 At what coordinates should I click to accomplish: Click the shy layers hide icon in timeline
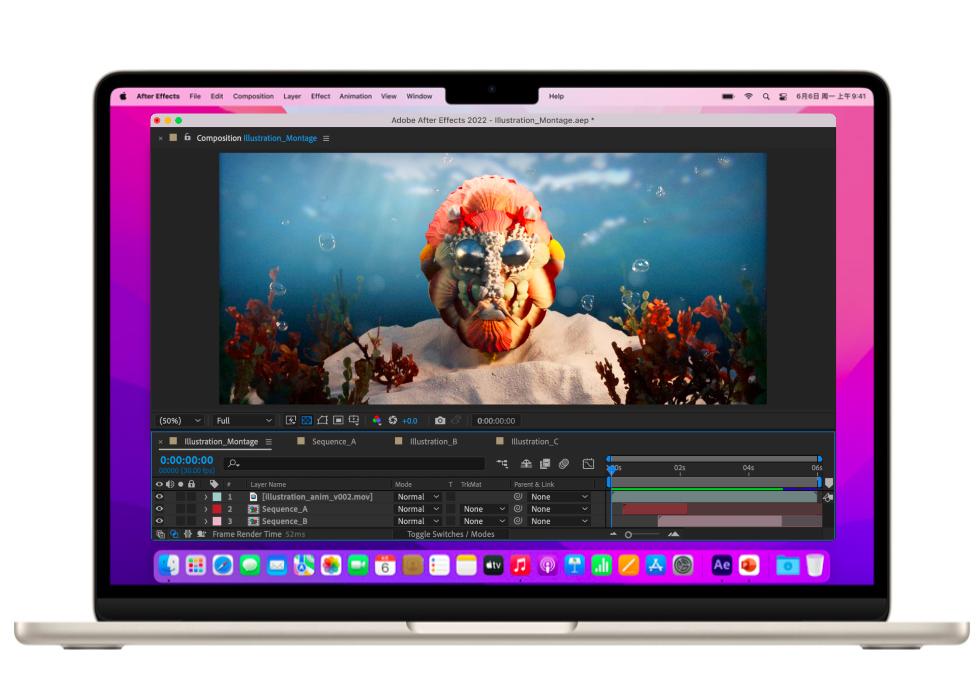(x=526, y=463)
